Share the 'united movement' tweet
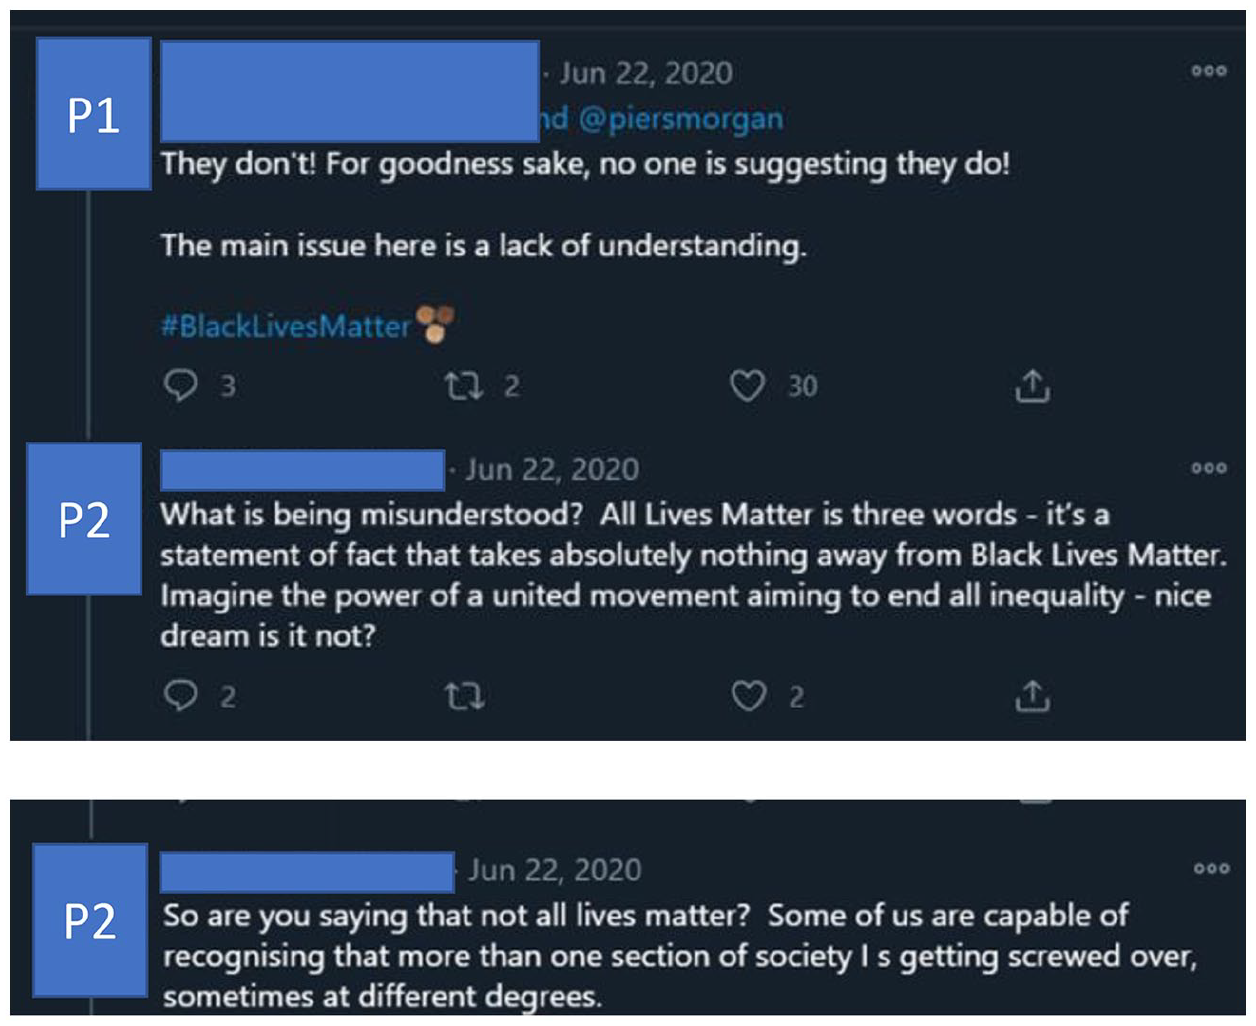 [x=1032, y=695]
